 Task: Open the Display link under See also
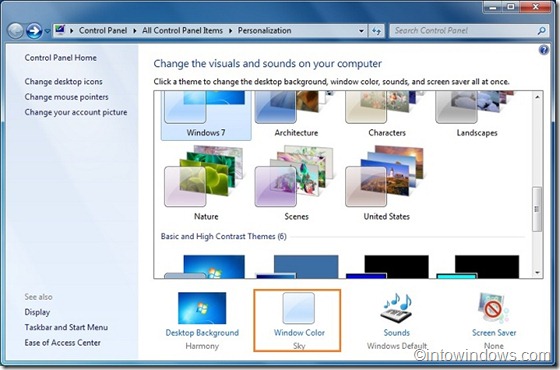click(37, 312)
